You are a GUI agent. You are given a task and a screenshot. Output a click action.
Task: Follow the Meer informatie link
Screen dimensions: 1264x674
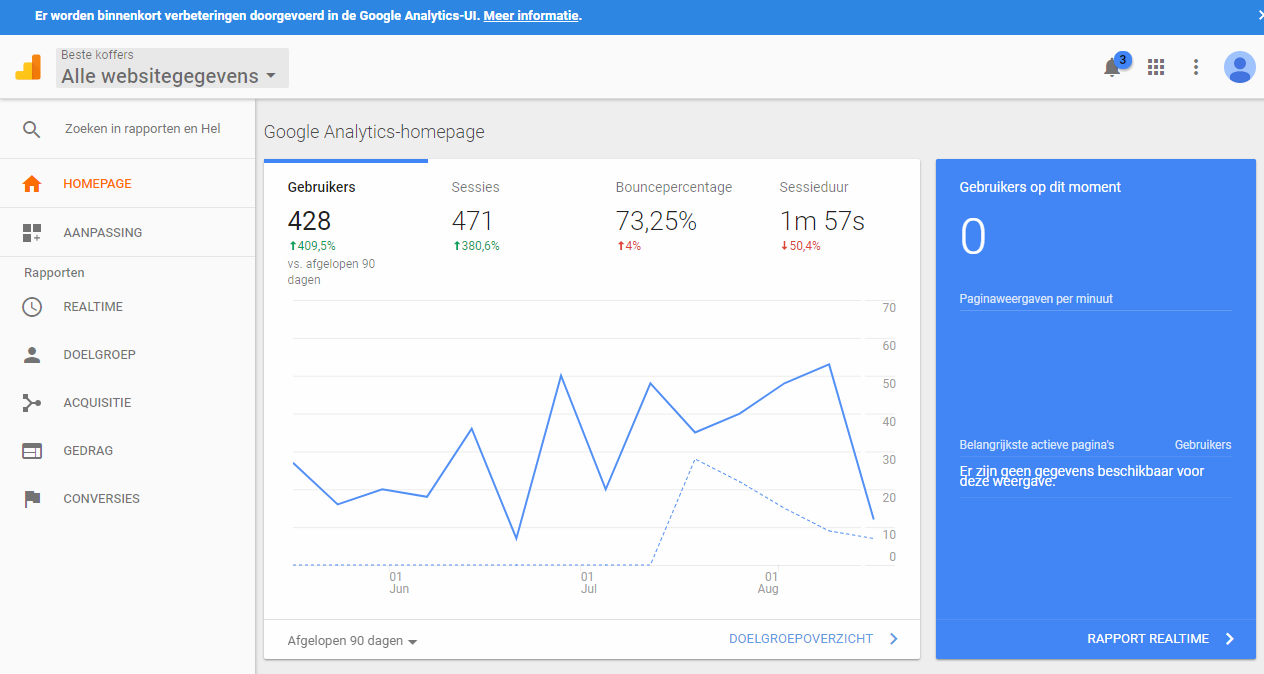point(531,16)
